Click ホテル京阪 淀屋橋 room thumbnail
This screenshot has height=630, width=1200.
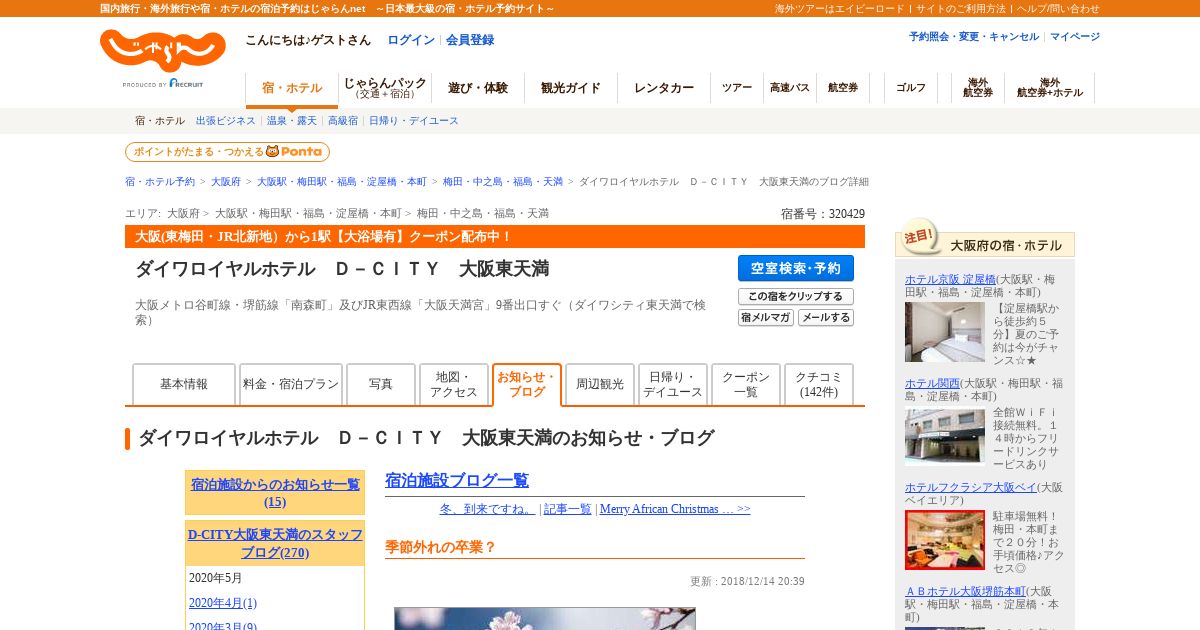(945, 332)
